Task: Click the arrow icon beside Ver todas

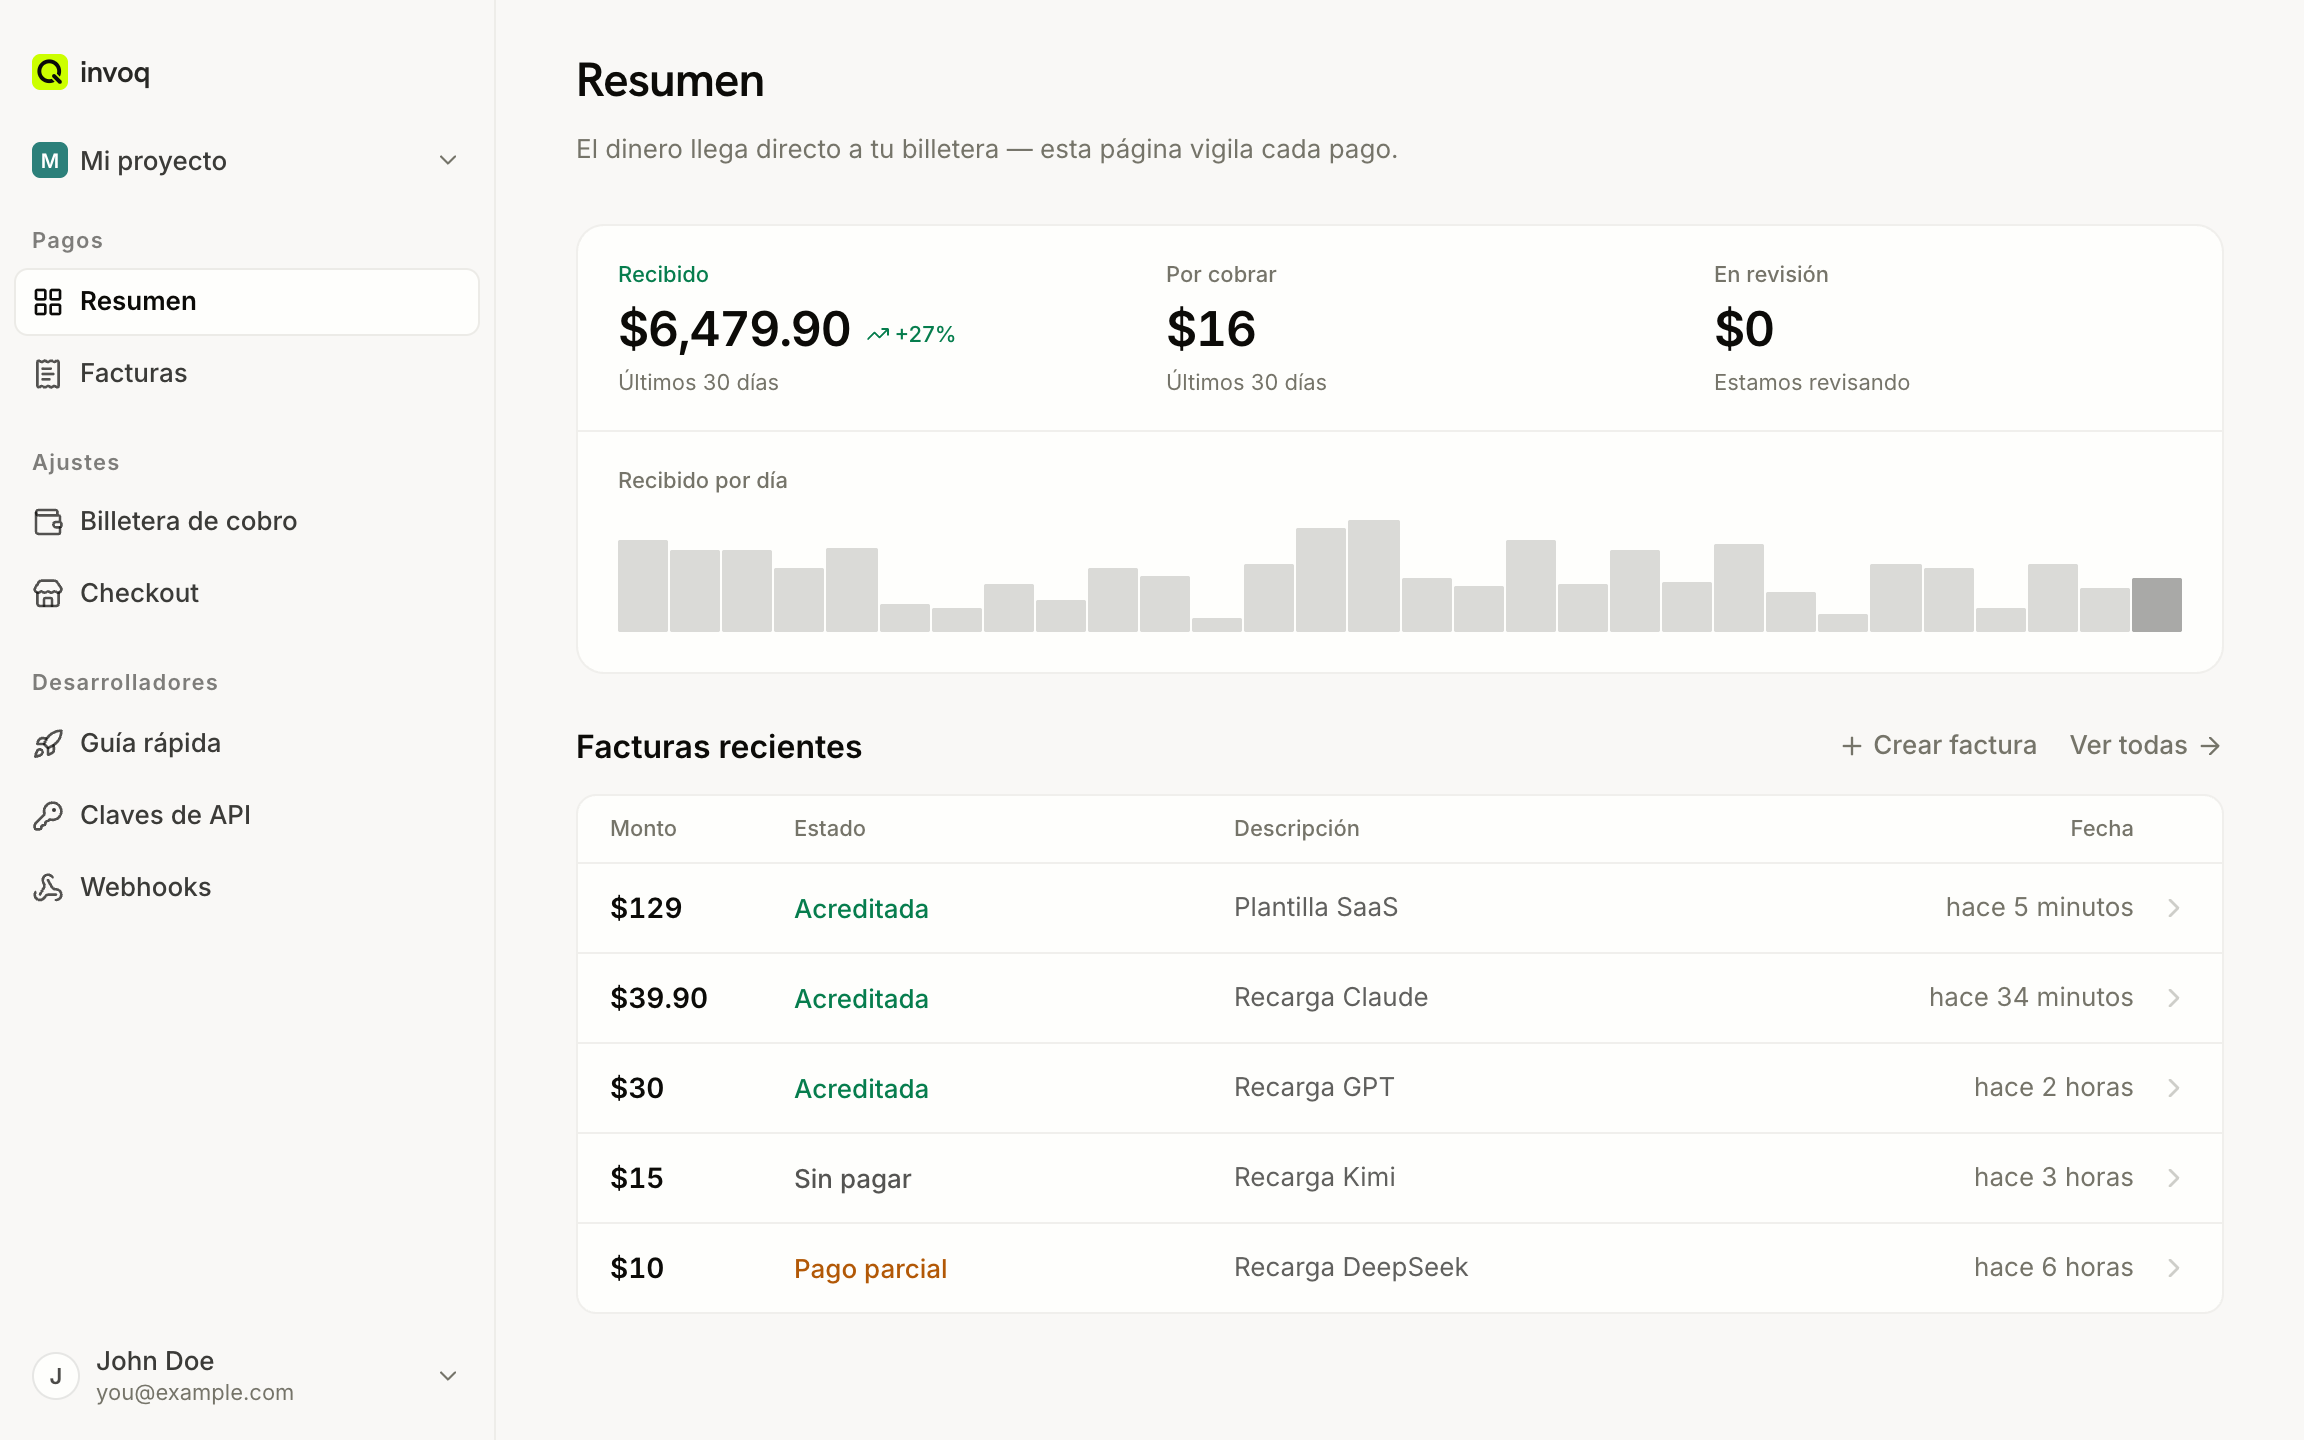Action: coord(2210,746)
